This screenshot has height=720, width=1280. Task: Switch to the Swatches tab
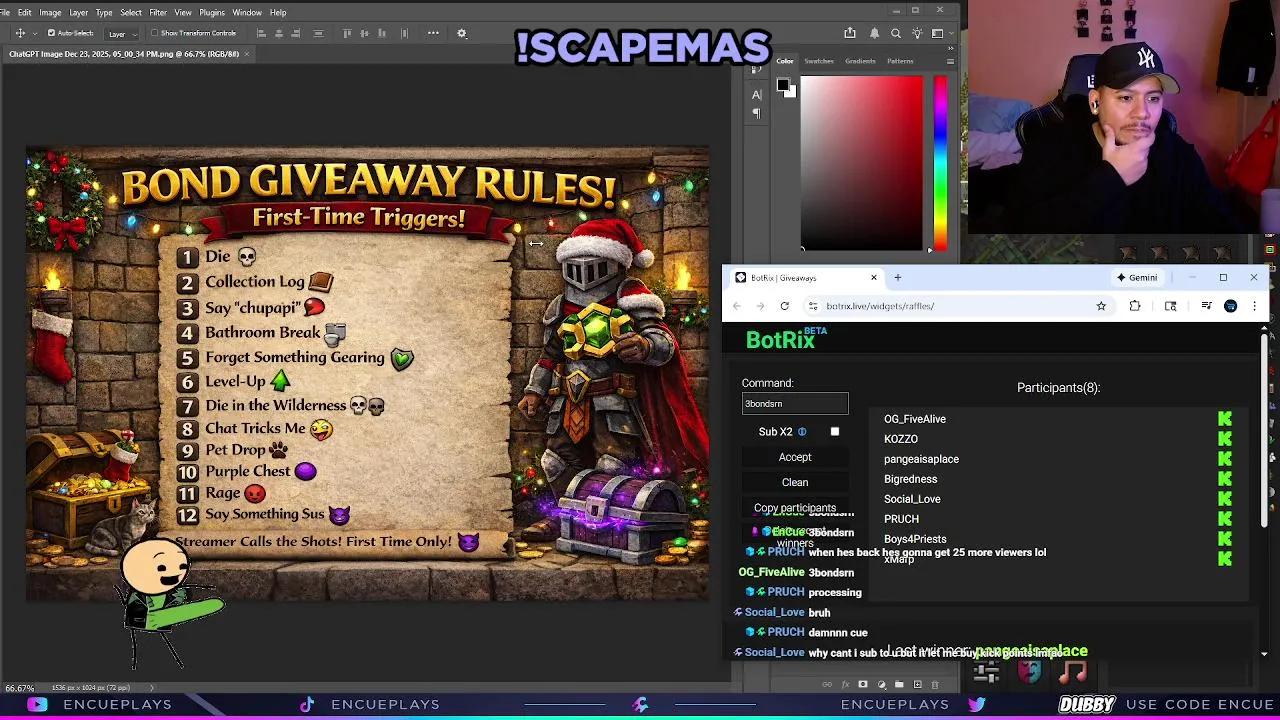pyautogui.click(x=819, y=61)
